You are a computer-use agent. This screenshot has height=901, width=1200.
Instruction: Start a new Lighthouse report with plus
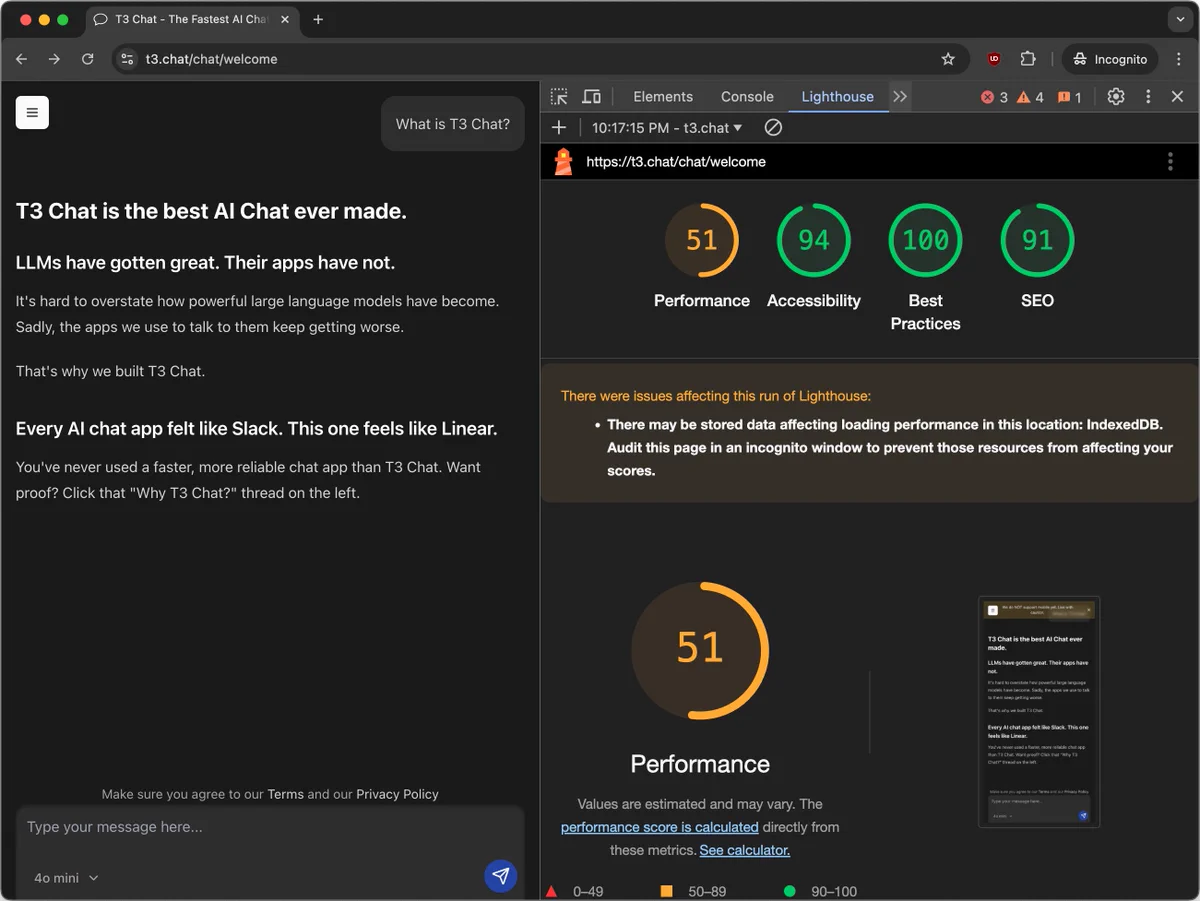point(559,127)
